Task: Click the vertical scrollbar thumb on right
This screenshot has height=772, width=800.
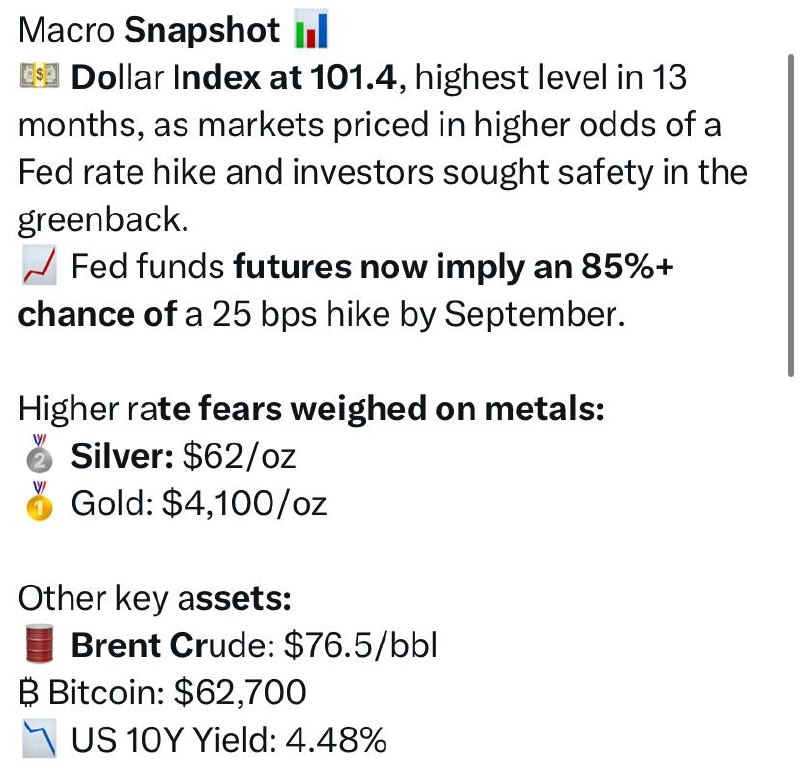Action: pos(791,215)
